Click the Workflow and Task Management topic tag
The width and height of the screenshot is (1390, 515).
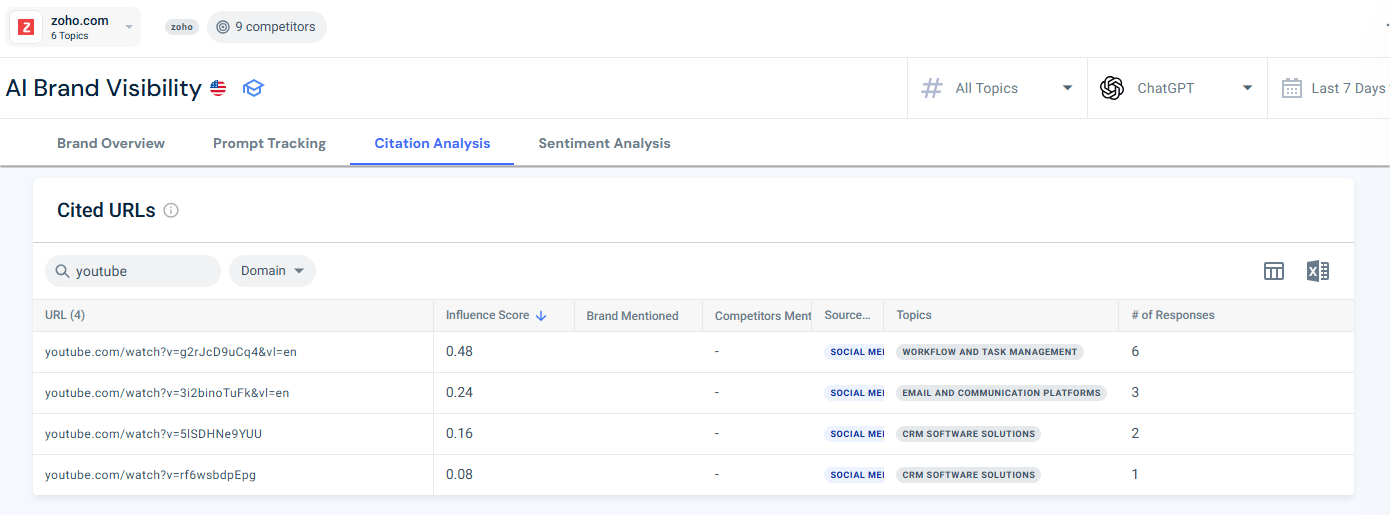990,352
